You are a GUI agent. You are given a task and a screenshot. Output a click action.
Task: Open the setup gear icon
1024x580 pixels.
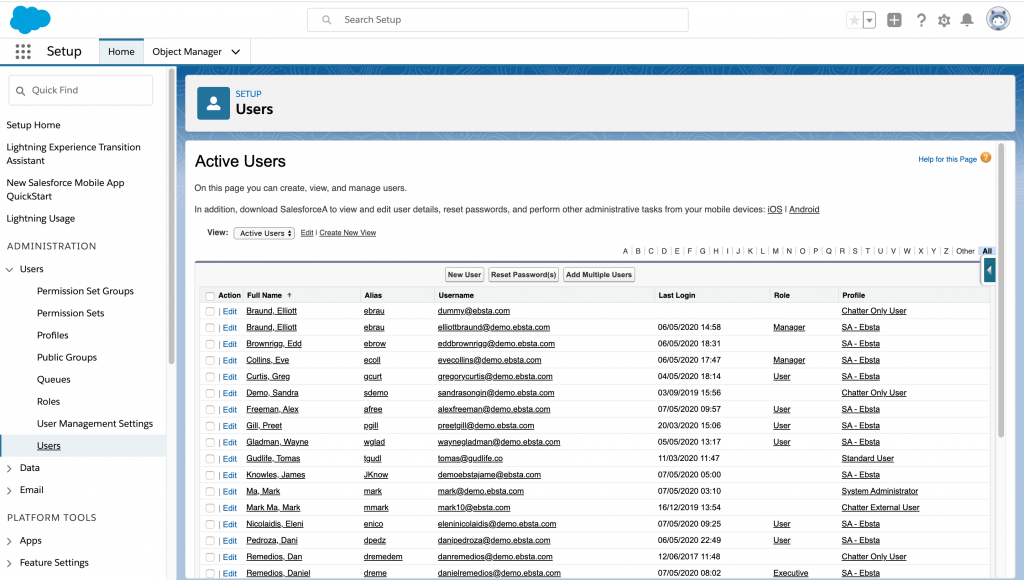(x=944, y=20)
